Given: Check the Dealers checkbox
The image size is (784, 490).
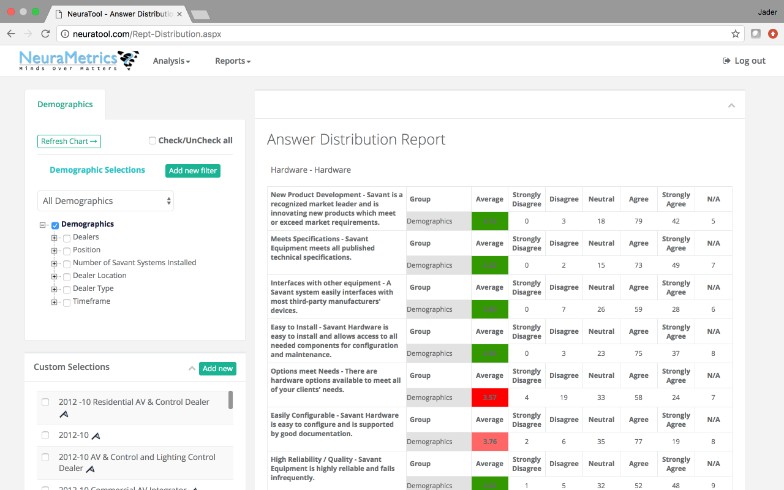Looking at the screenshot, I should click(x=66, y=238).
